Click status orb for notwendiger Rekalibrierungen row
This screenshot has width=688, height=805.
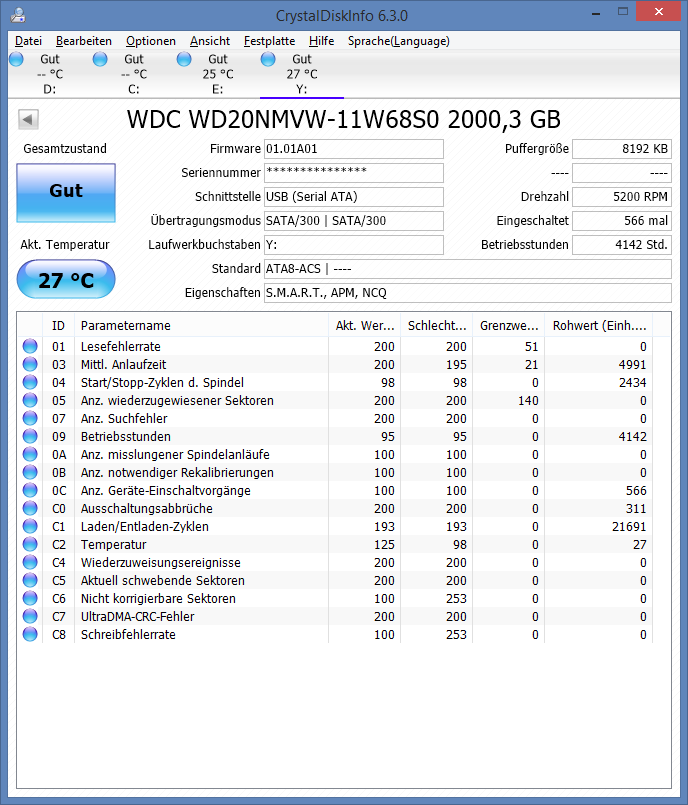(30, 472)
